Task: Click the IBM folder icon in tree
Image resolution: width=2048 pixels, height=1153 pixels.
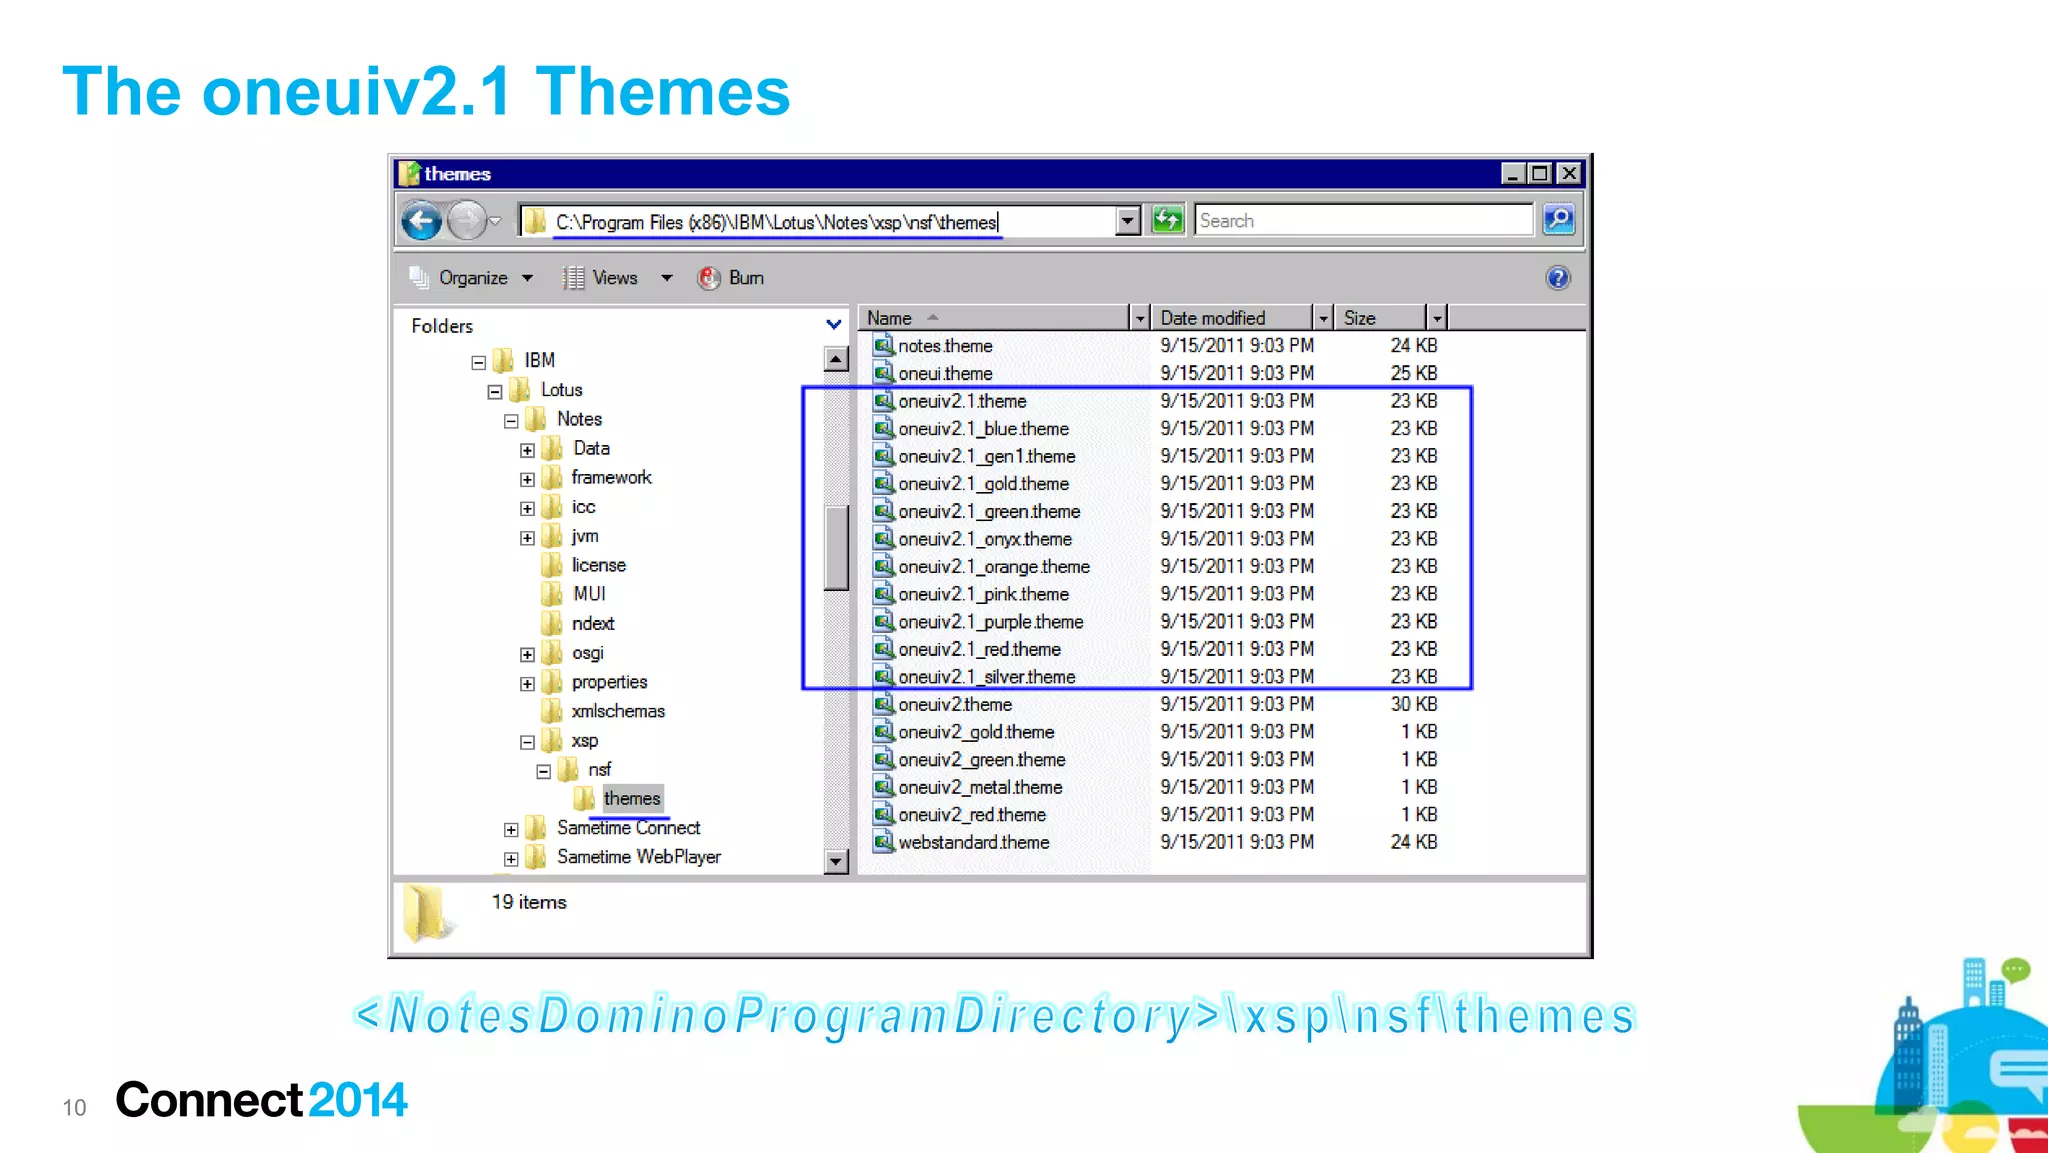Action: pyautogui.click(x=504, y=360)
